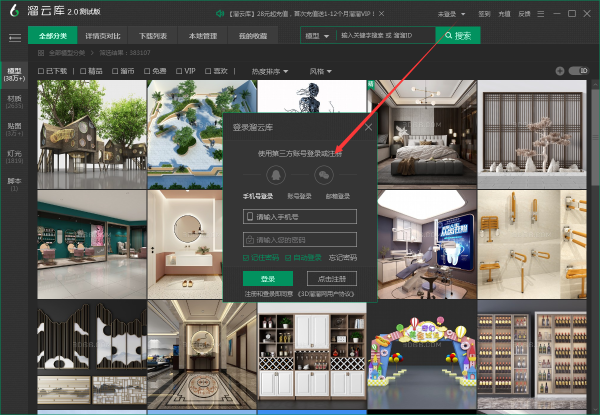The image size is (600, 415).
Task: Select the 邮箱登录 login tab
Action: pos(336,197)
